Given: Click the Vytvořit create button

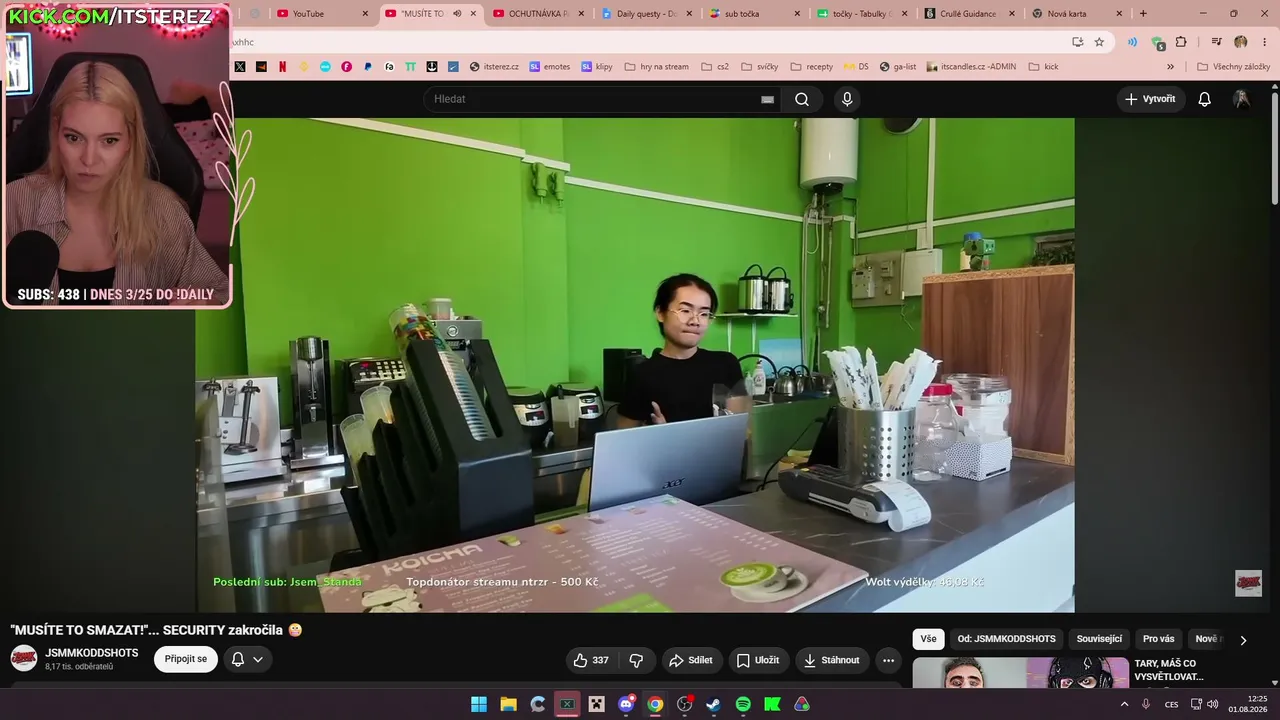Looking at the screenshot, I should click(x=1150, y=99).
